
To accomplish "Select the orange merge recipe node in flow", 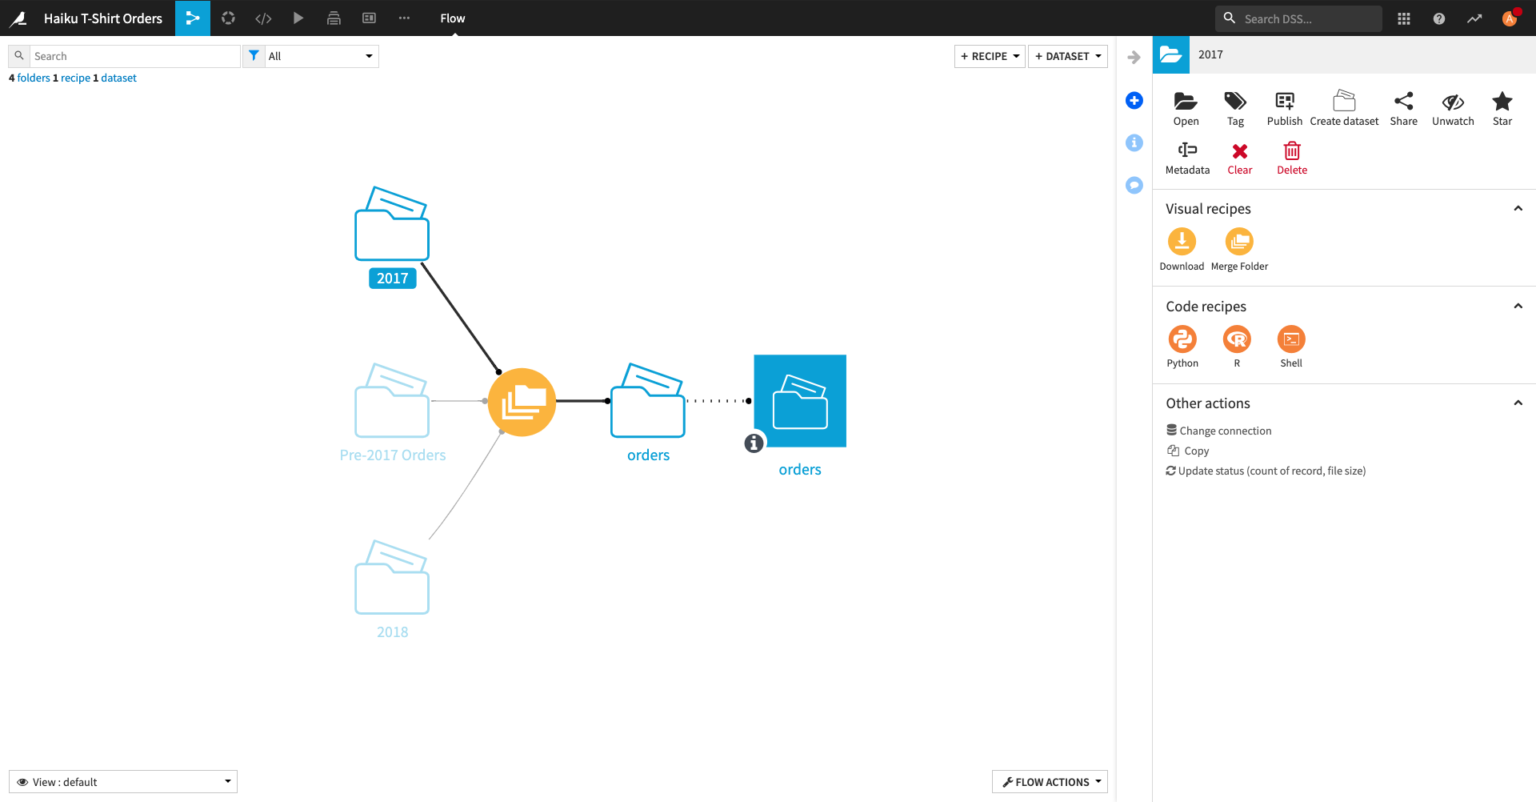I will pyautogui.click(x=521, y=402).
